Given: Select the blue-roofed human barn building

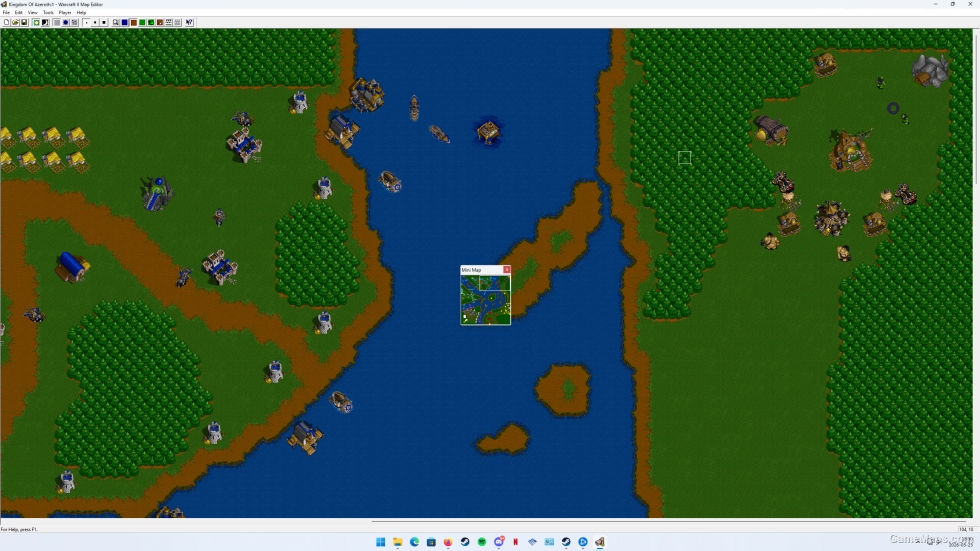Looking at the screenshot, I should (x=72, y=267).
